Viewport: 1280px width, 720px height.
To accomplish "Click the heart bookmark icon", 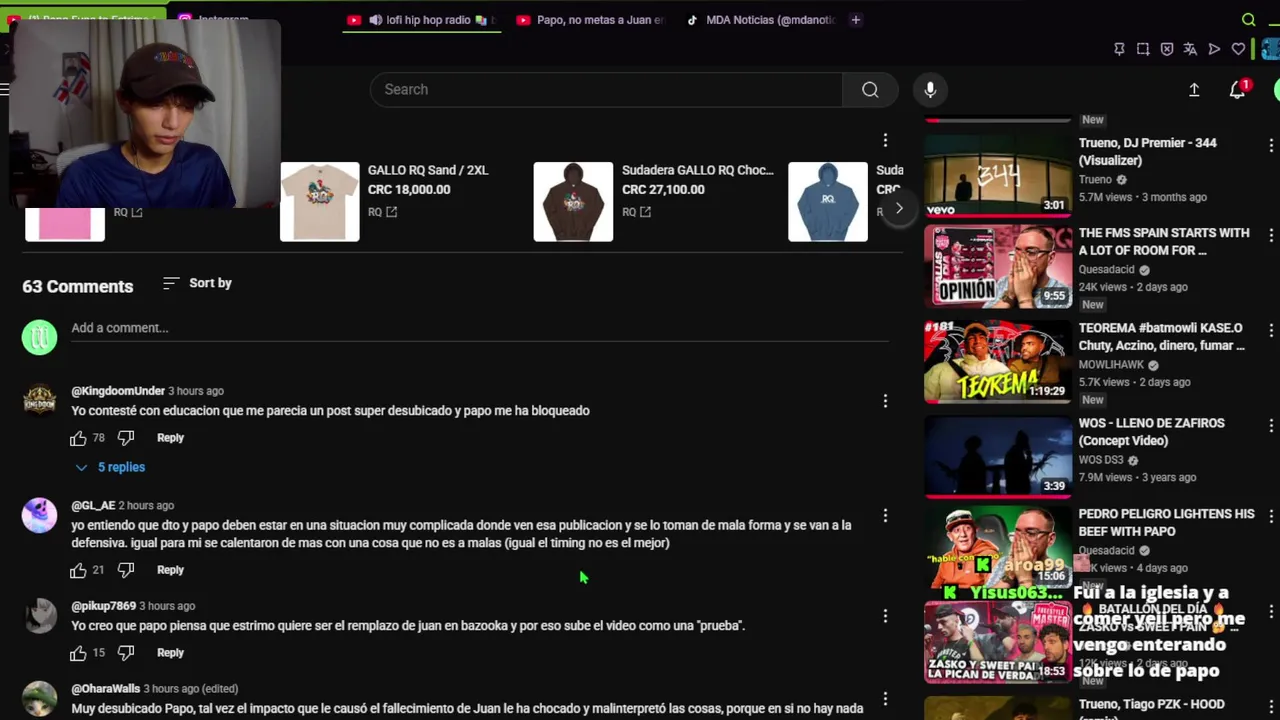I will [x=1238, y=49].
